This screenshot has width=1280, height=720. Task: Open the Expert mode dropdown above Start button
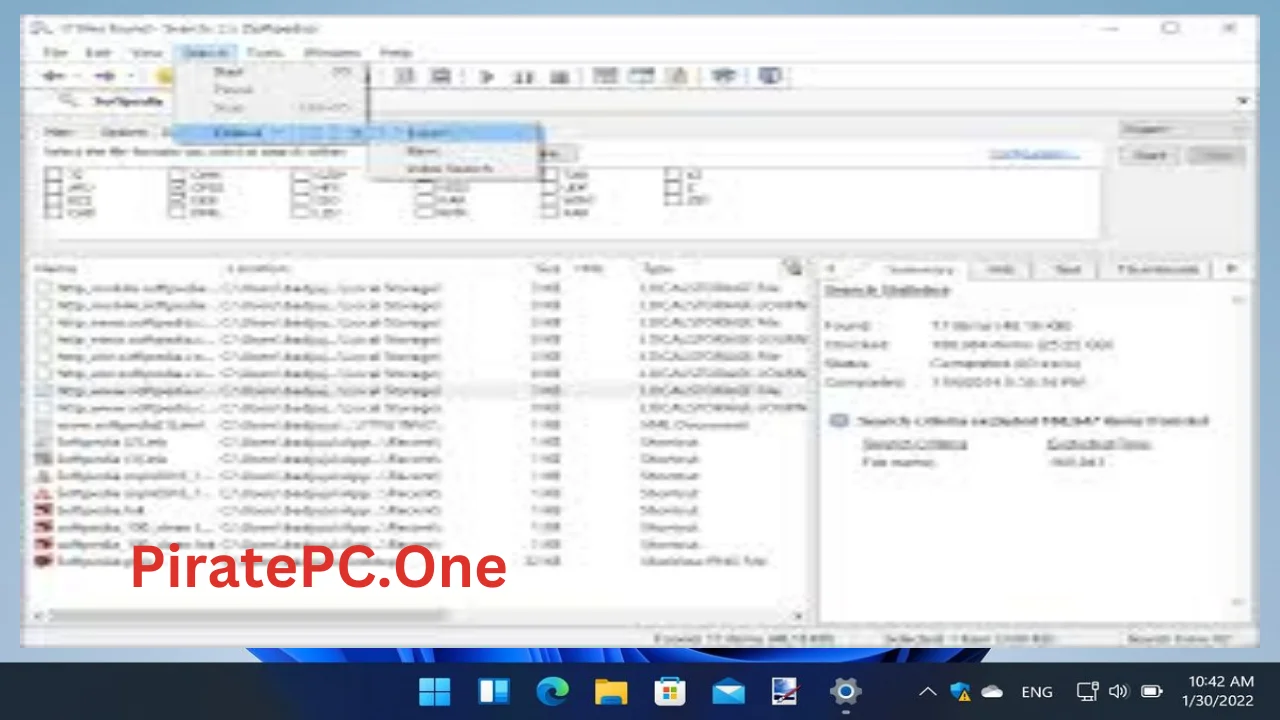(x=1184, y=129)
